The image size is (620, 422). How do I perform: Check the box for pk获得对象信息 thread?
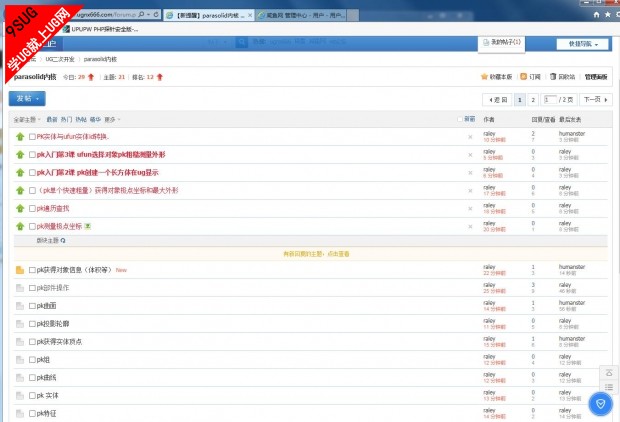click(32, 270)
